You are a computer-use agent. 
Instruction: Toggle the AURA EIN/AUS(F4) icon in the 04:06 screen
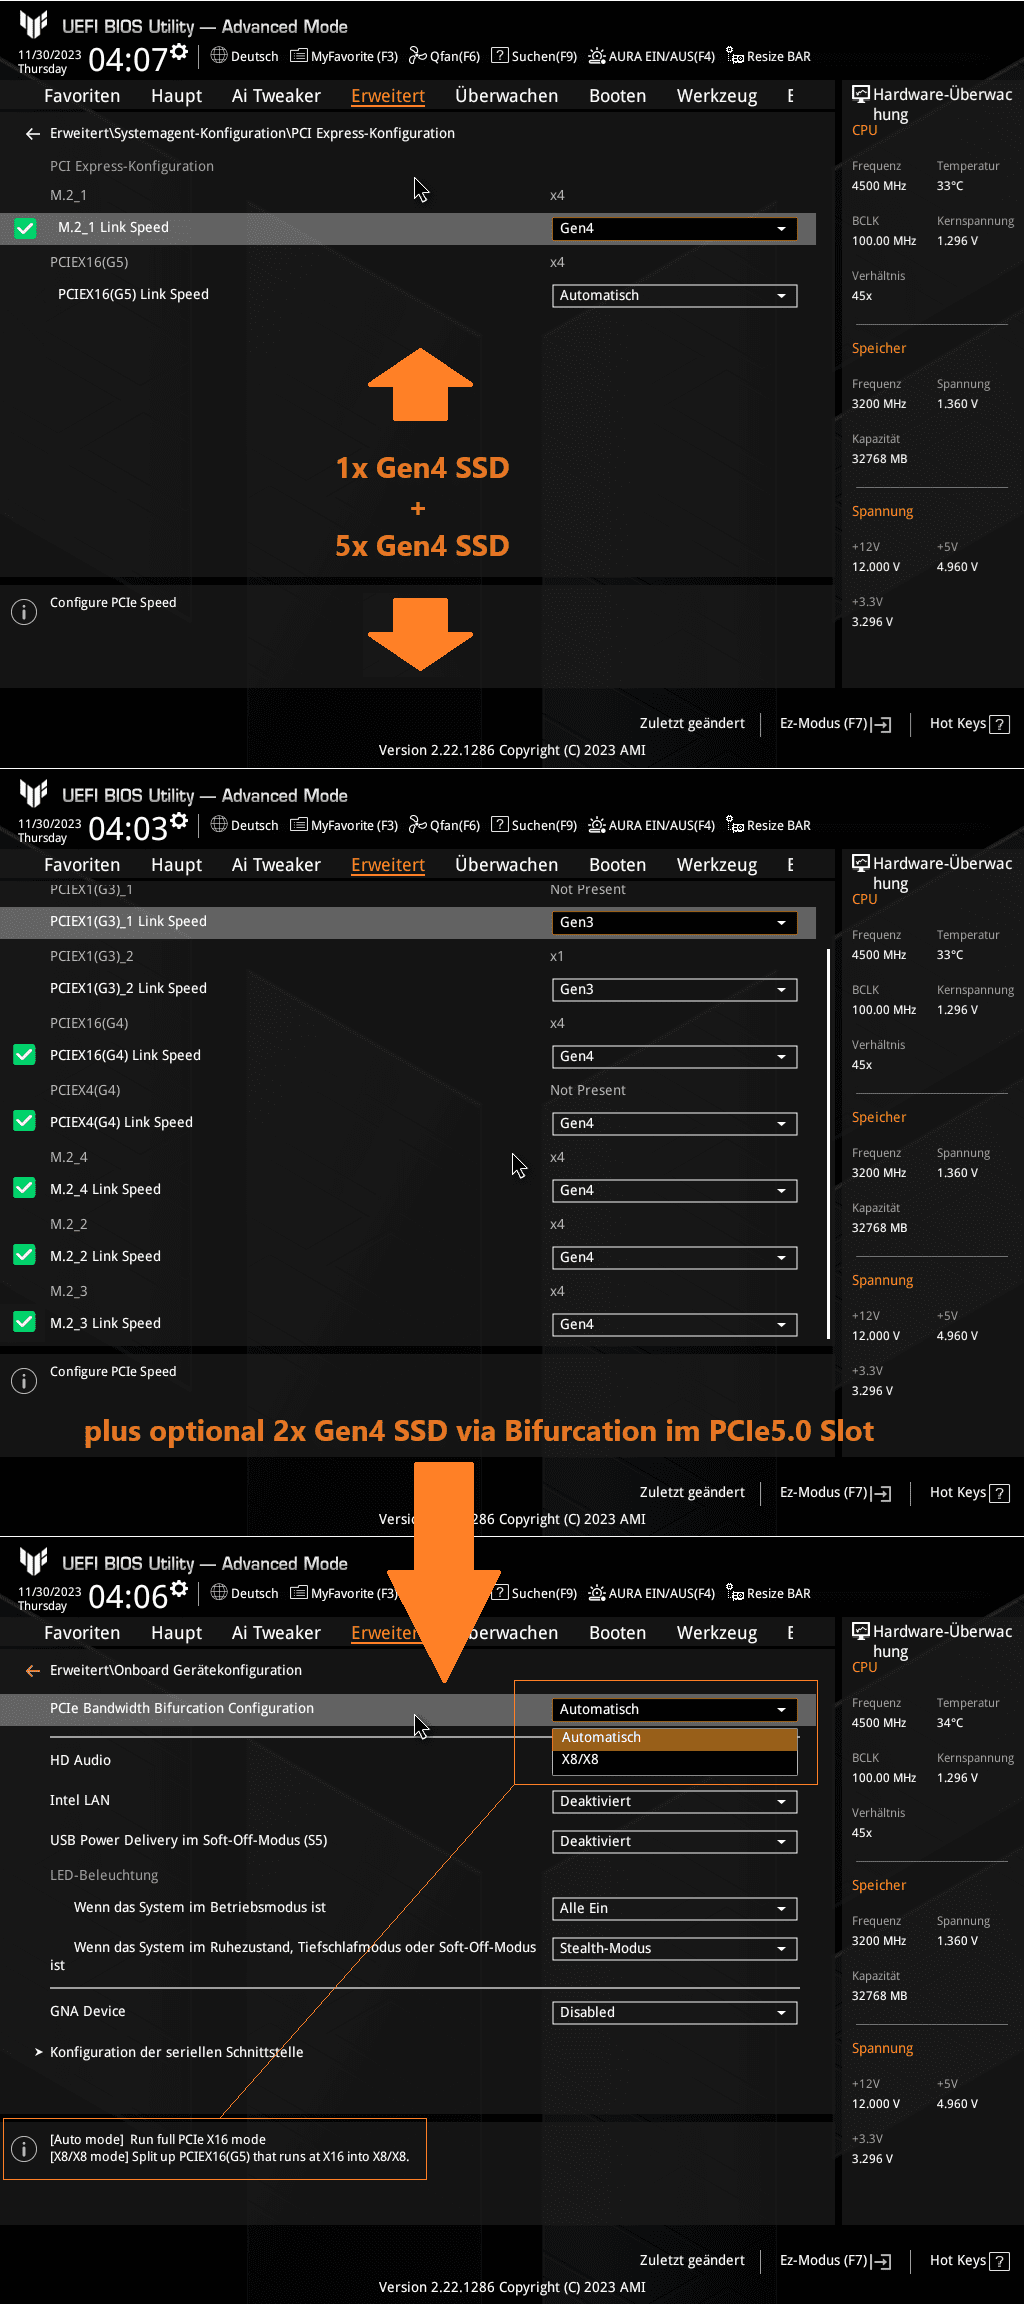(597, 1593)
